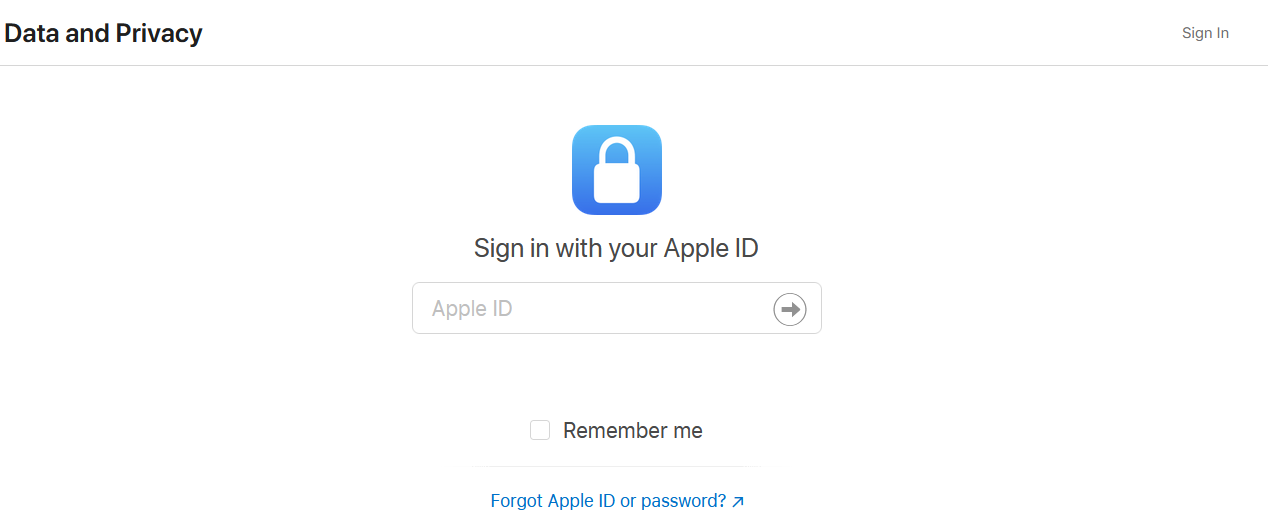
Task: Focus the Apple ID text field
Action: 590,308
